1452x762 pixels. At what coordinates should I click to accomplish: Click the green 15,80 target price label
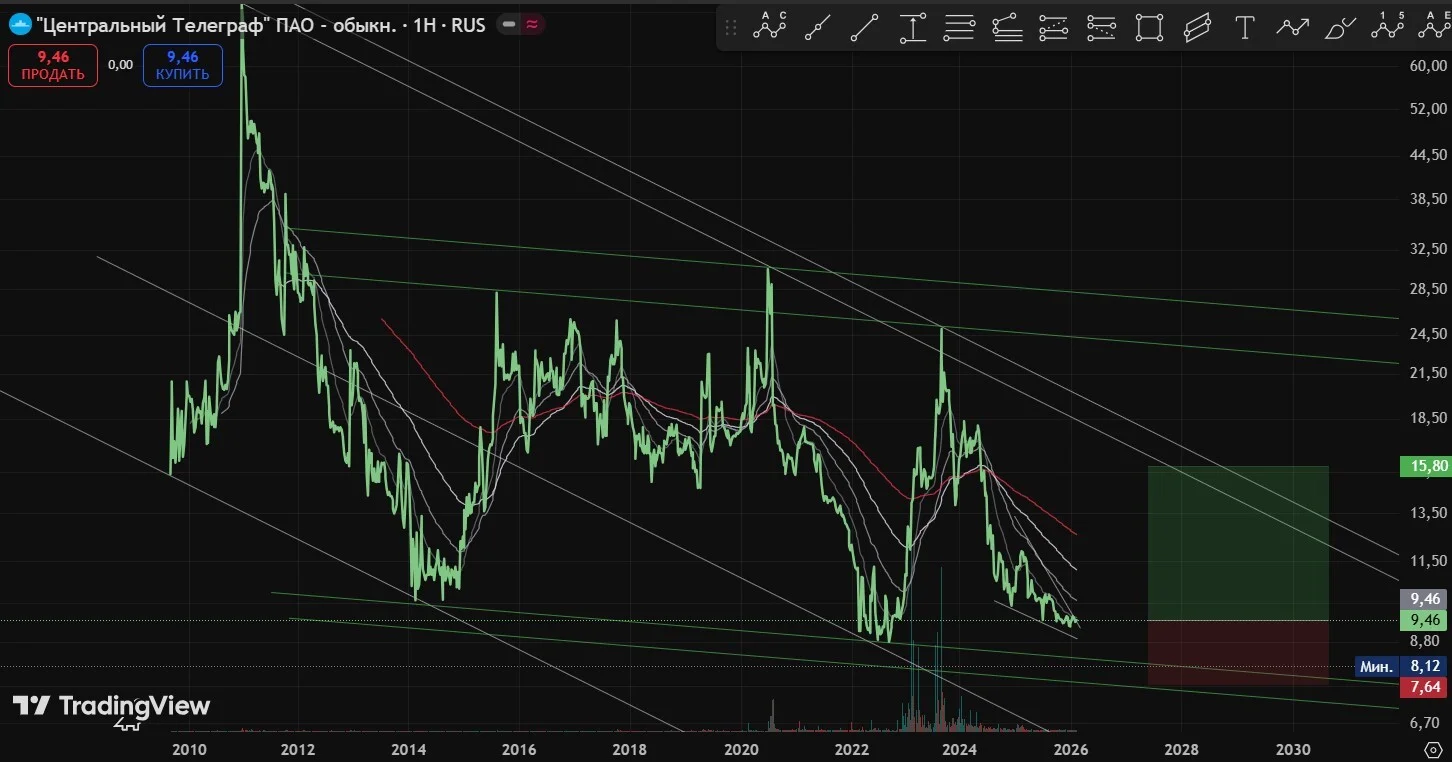pos(1425,465)
